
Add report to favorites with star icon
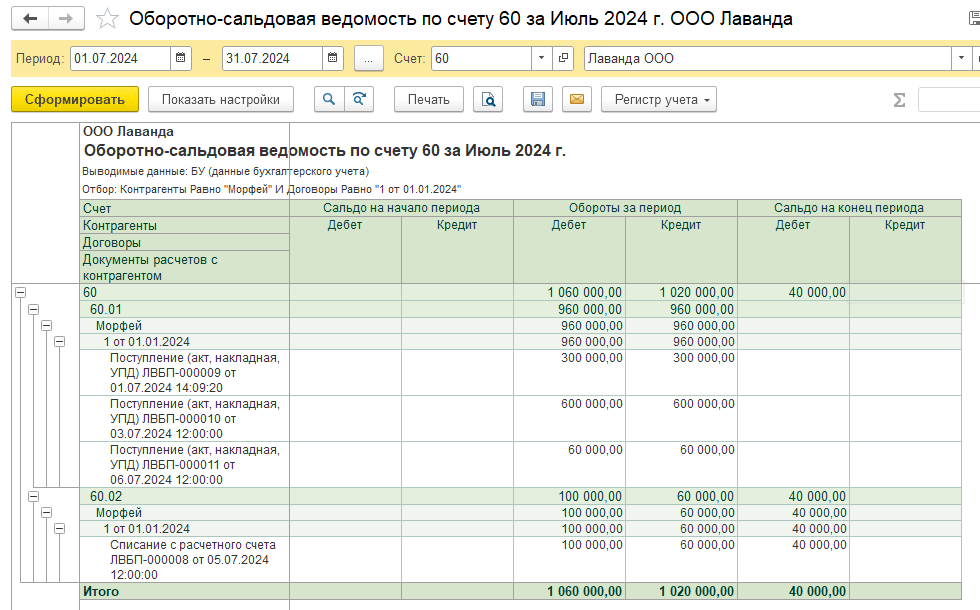tap(107, 19)
